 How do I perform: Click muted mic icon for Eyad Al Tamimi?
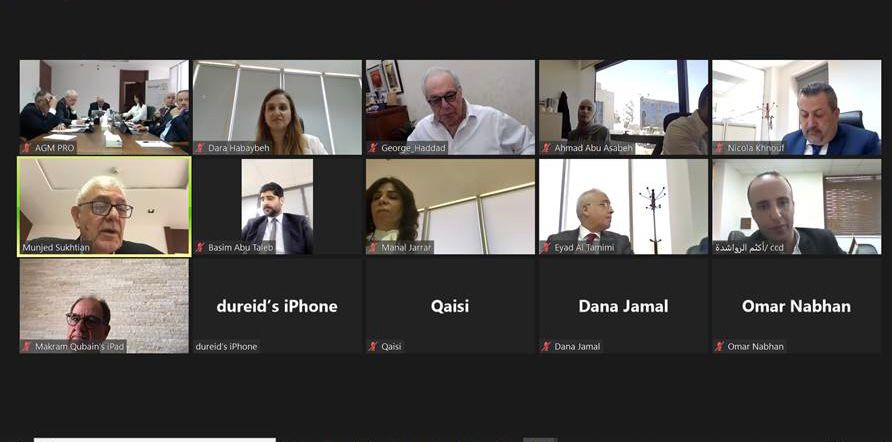coord(546,247)
